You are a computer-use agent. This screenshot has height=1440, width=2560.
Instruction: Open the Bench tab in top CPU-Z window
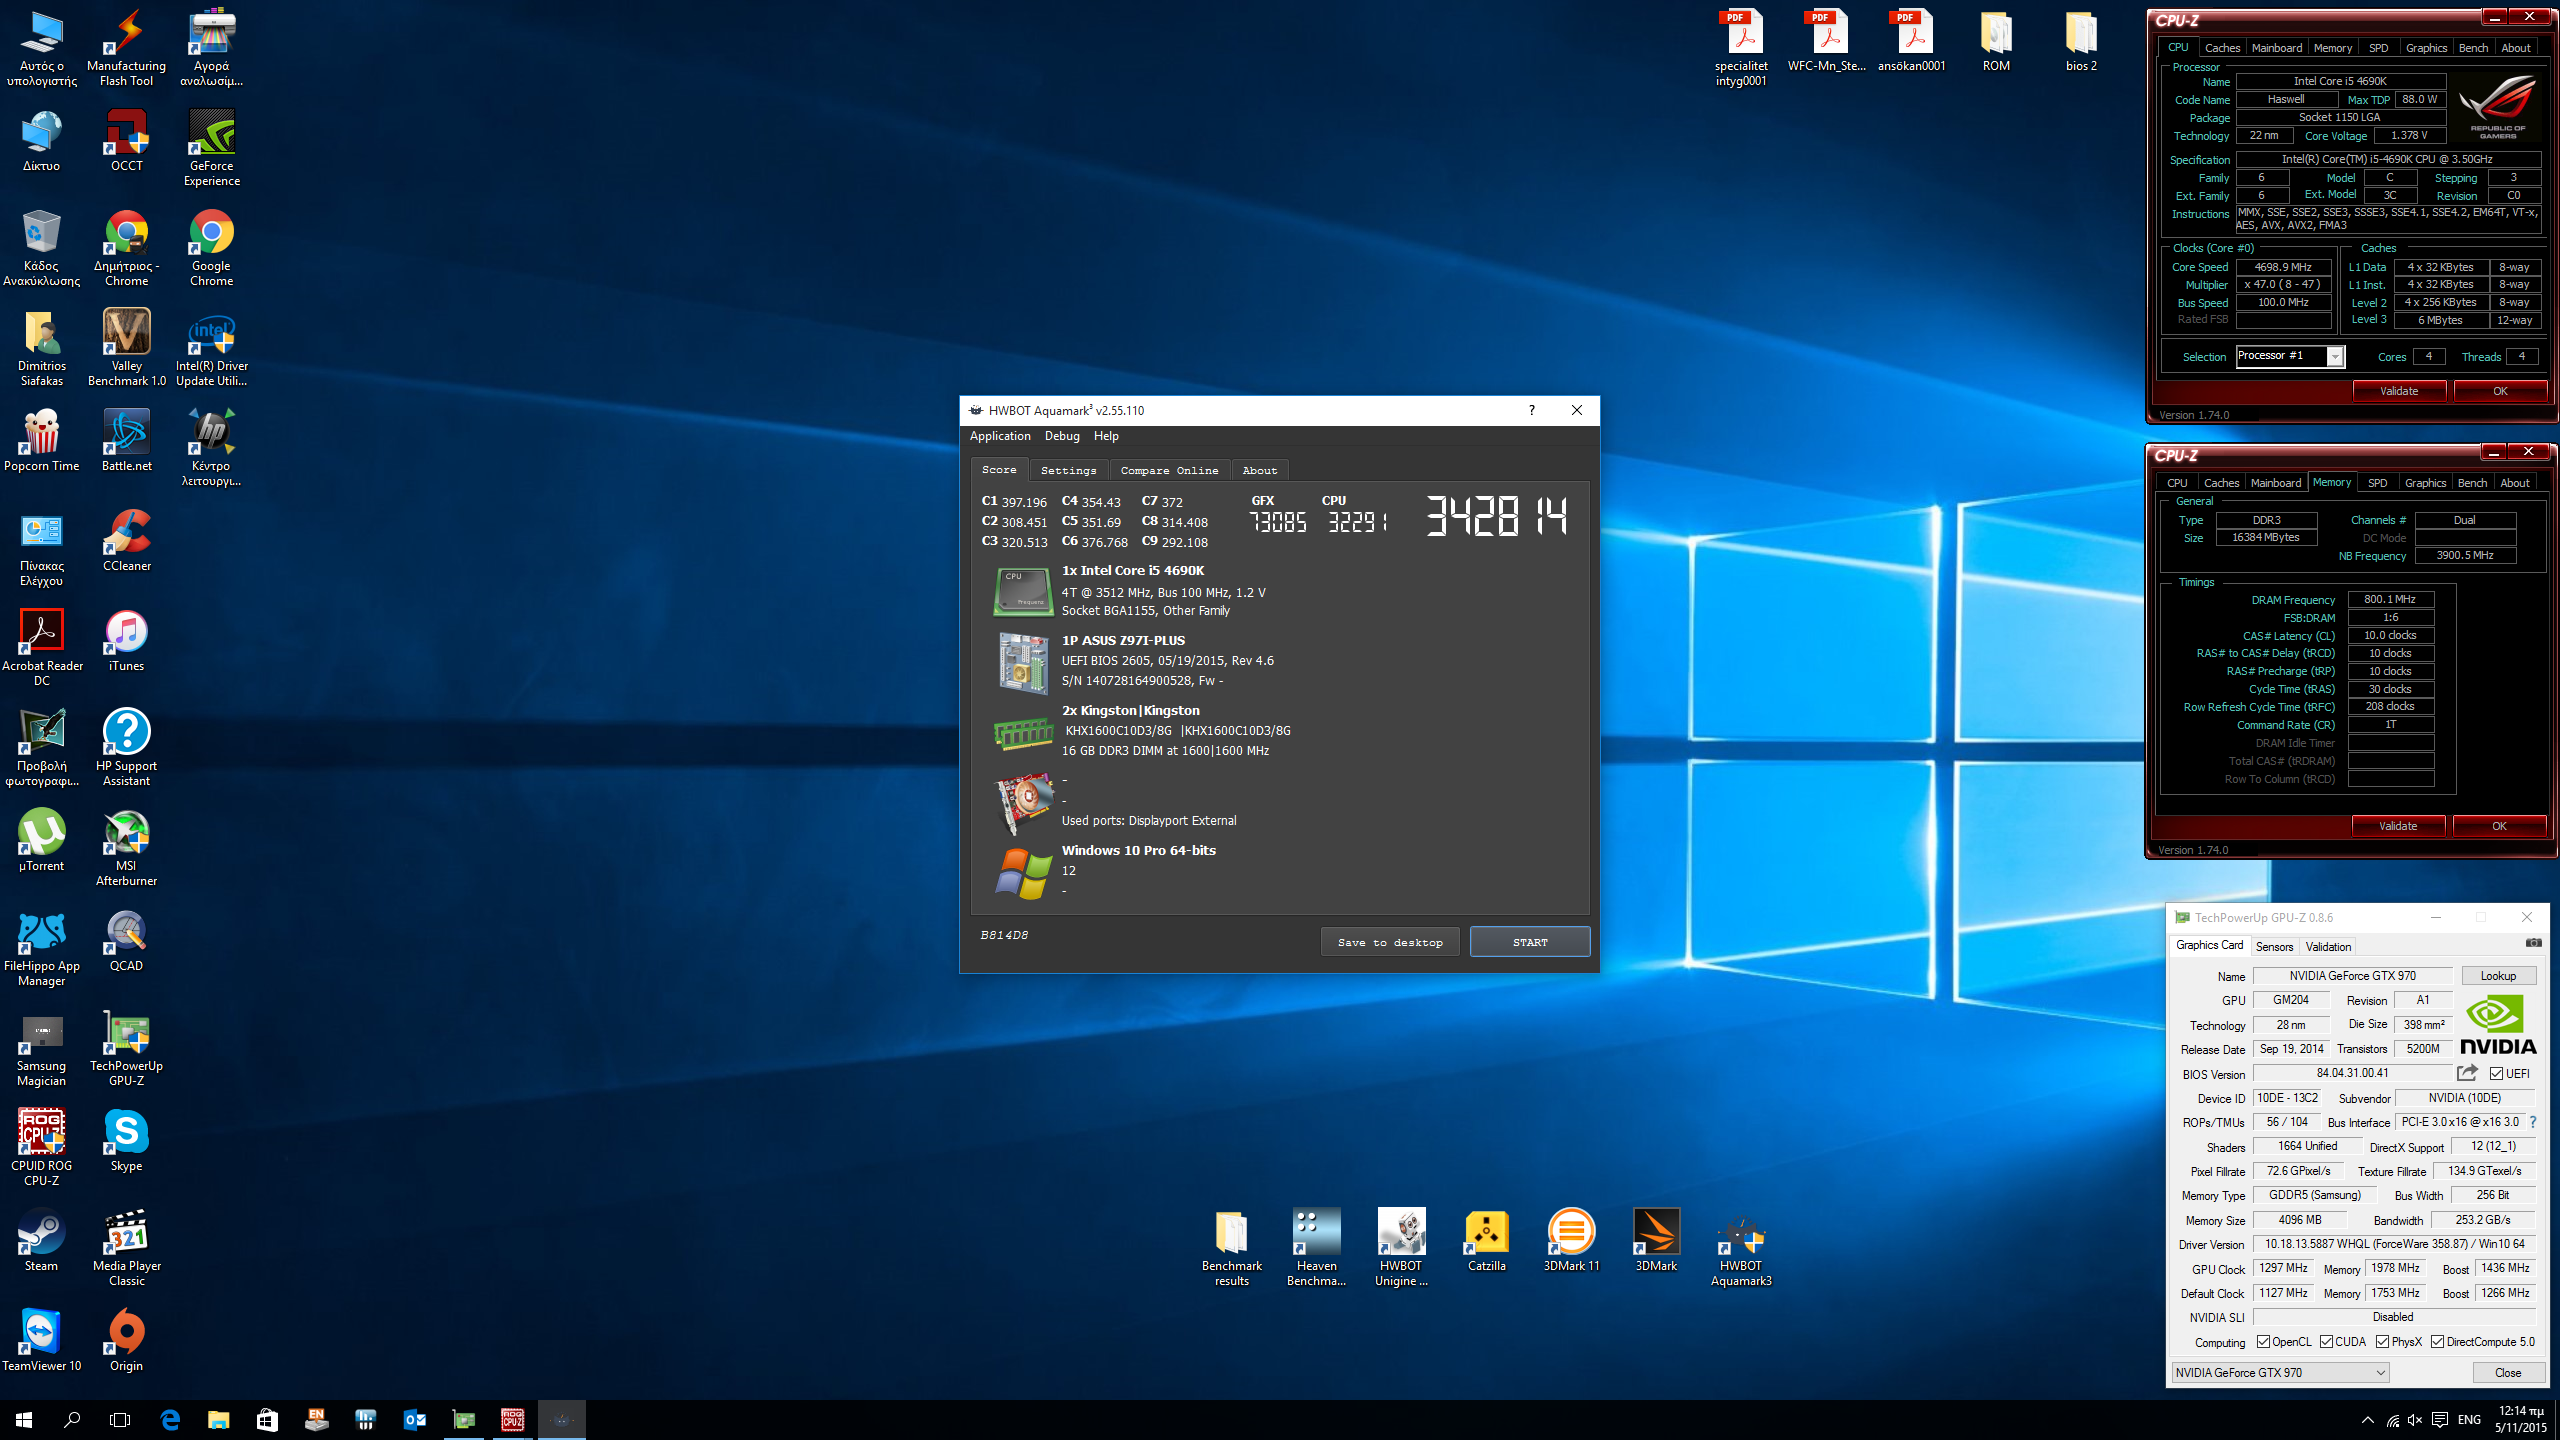coord(2473,48)
